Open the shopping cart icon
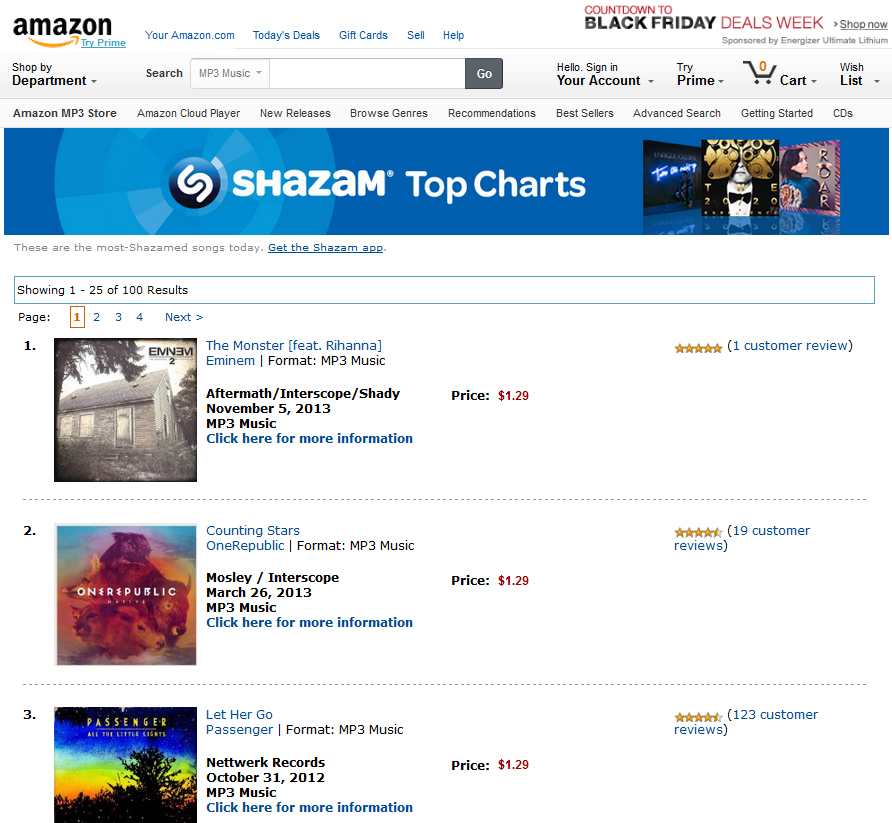 tap(759, 73)
